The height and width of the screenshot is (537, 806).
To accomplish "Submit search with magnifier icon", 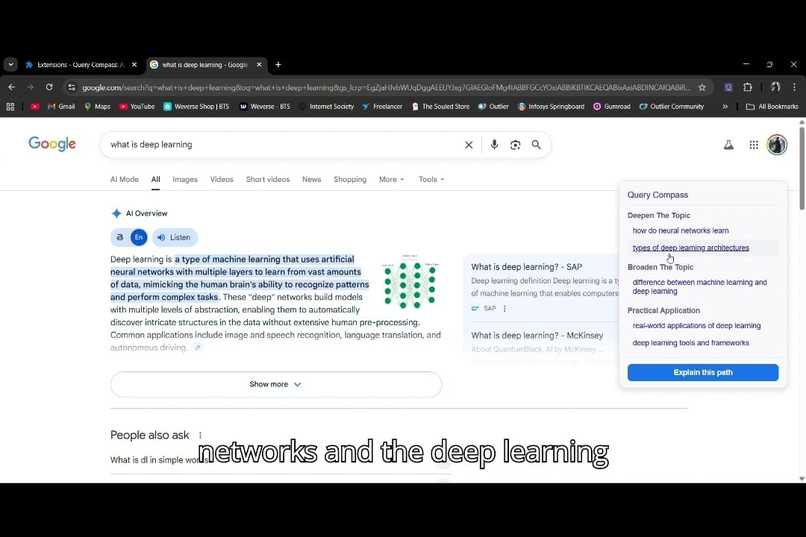I will pyautogui.click(x=536, y=145).
